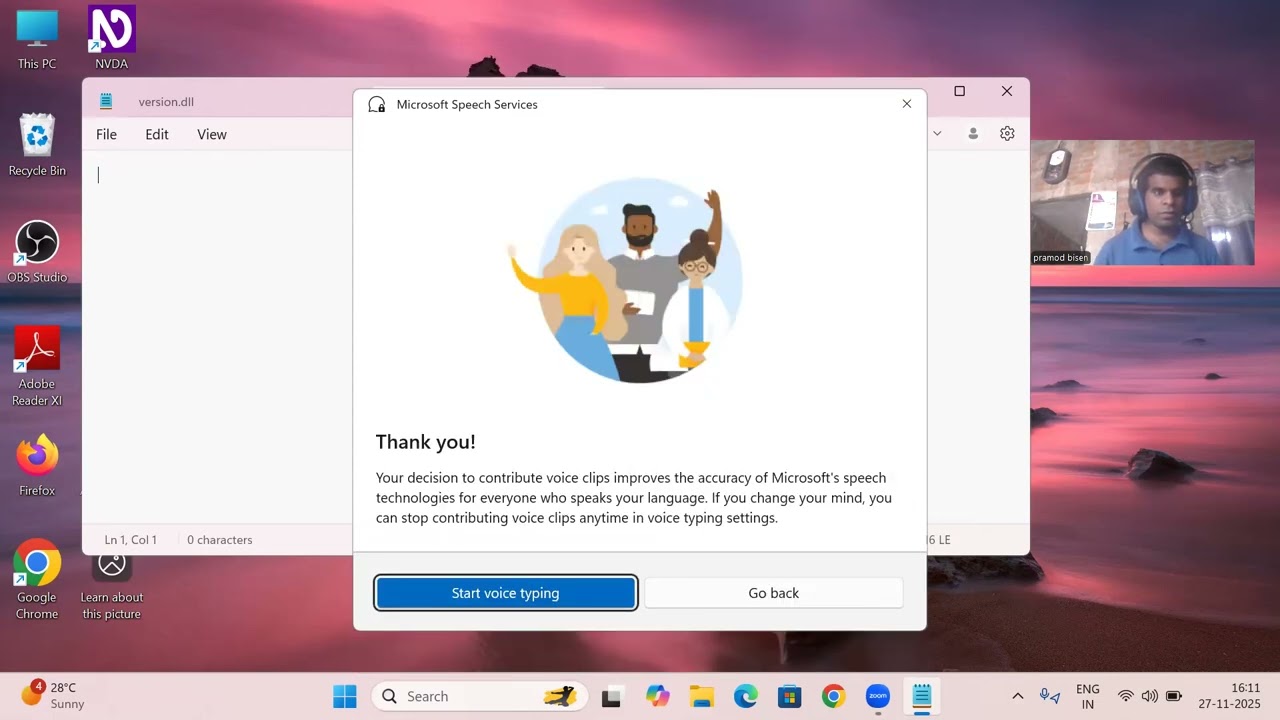1280x720 pixels.
Task: Open the Windows Start menu
Action: 345,696
